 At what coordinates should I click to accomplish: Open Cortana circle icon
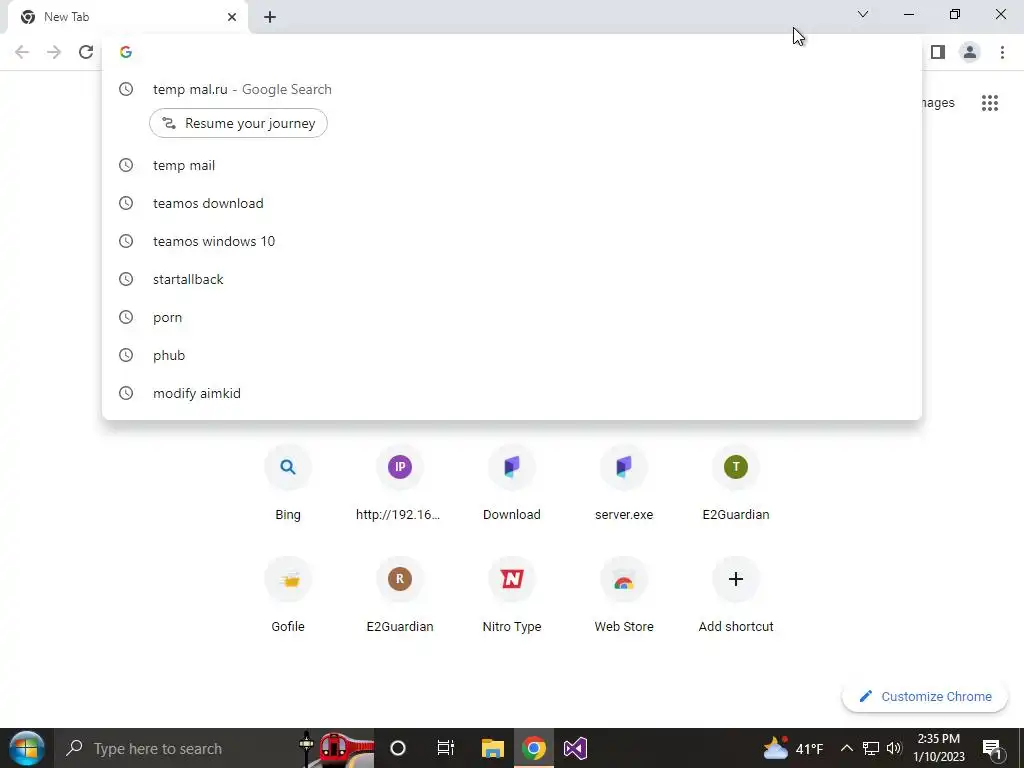398,748
